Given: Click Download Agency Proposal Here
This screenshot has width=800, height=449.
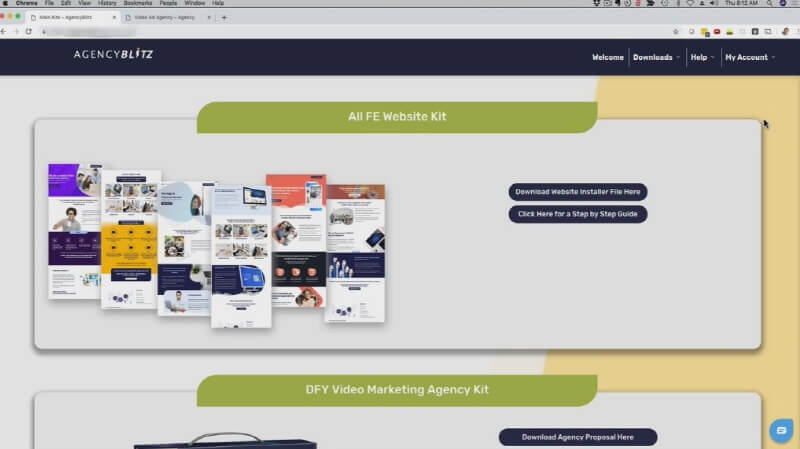Looking at the screenshot, I should [x=578, y=437].
